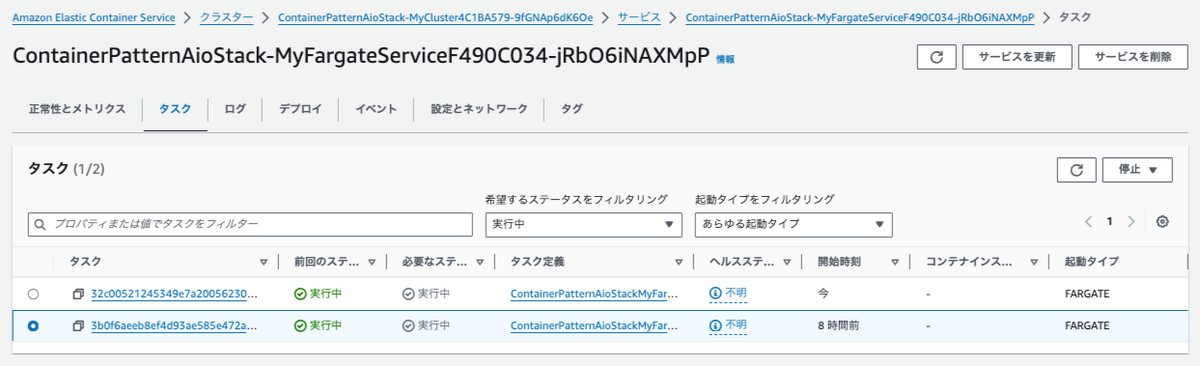Image resolution: width=1200 pixels, height=366 pixels.
Task: Switch to イベント tab
Action: coord(376,109)
